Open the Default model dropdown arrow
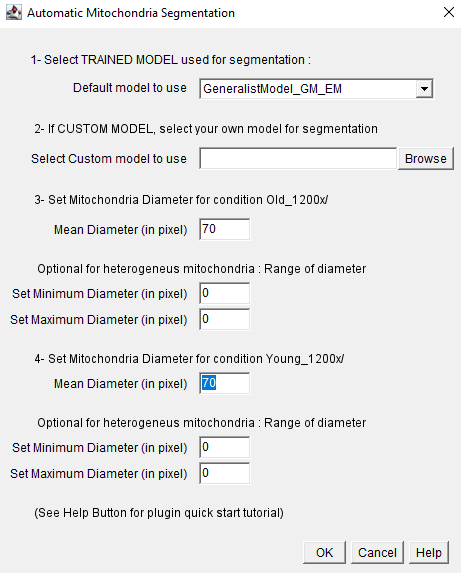 424,89
